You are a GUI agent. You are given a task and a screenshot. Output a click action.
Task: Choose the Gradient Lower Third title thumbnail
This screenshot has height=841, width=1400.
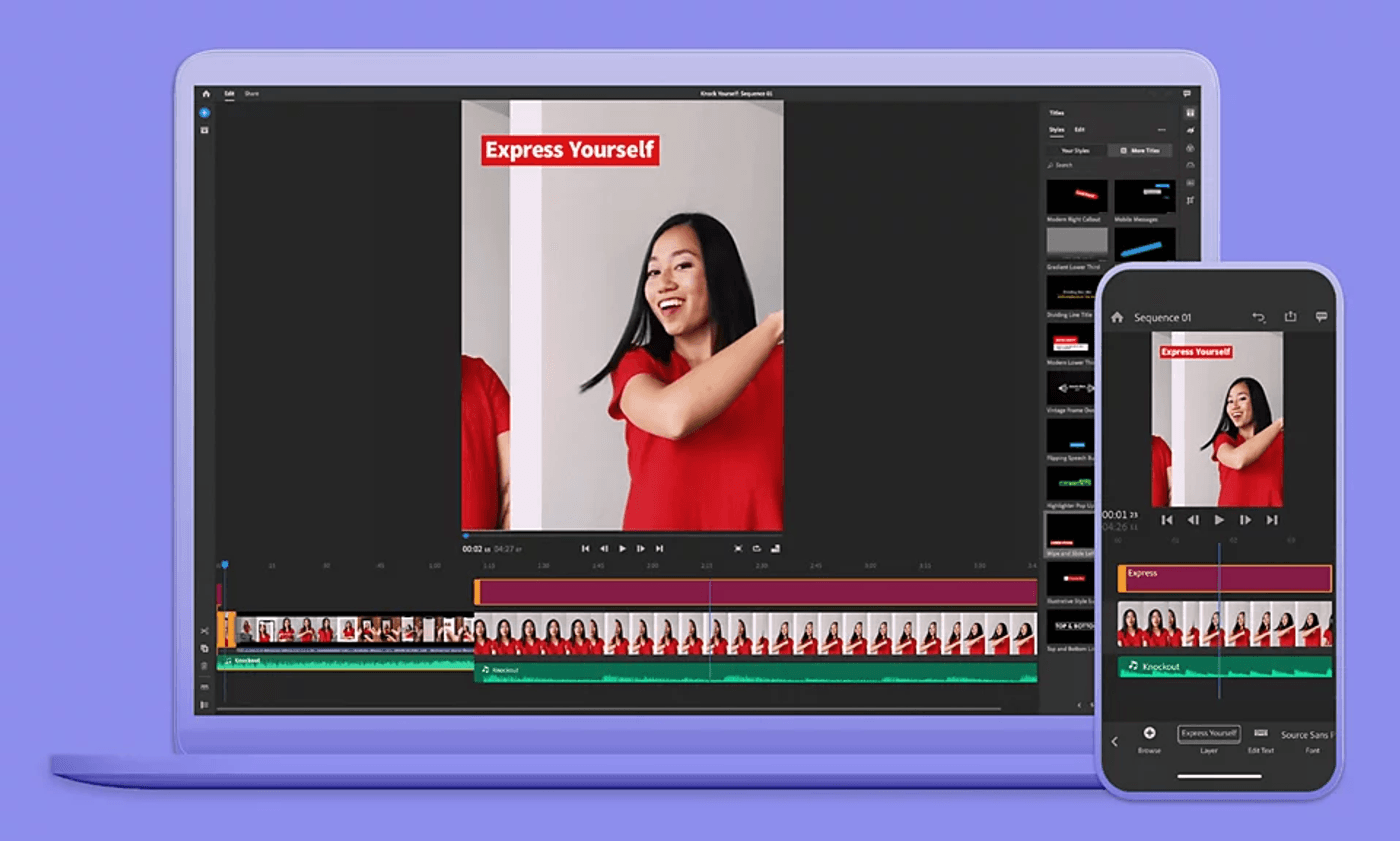click(1077, 244)
